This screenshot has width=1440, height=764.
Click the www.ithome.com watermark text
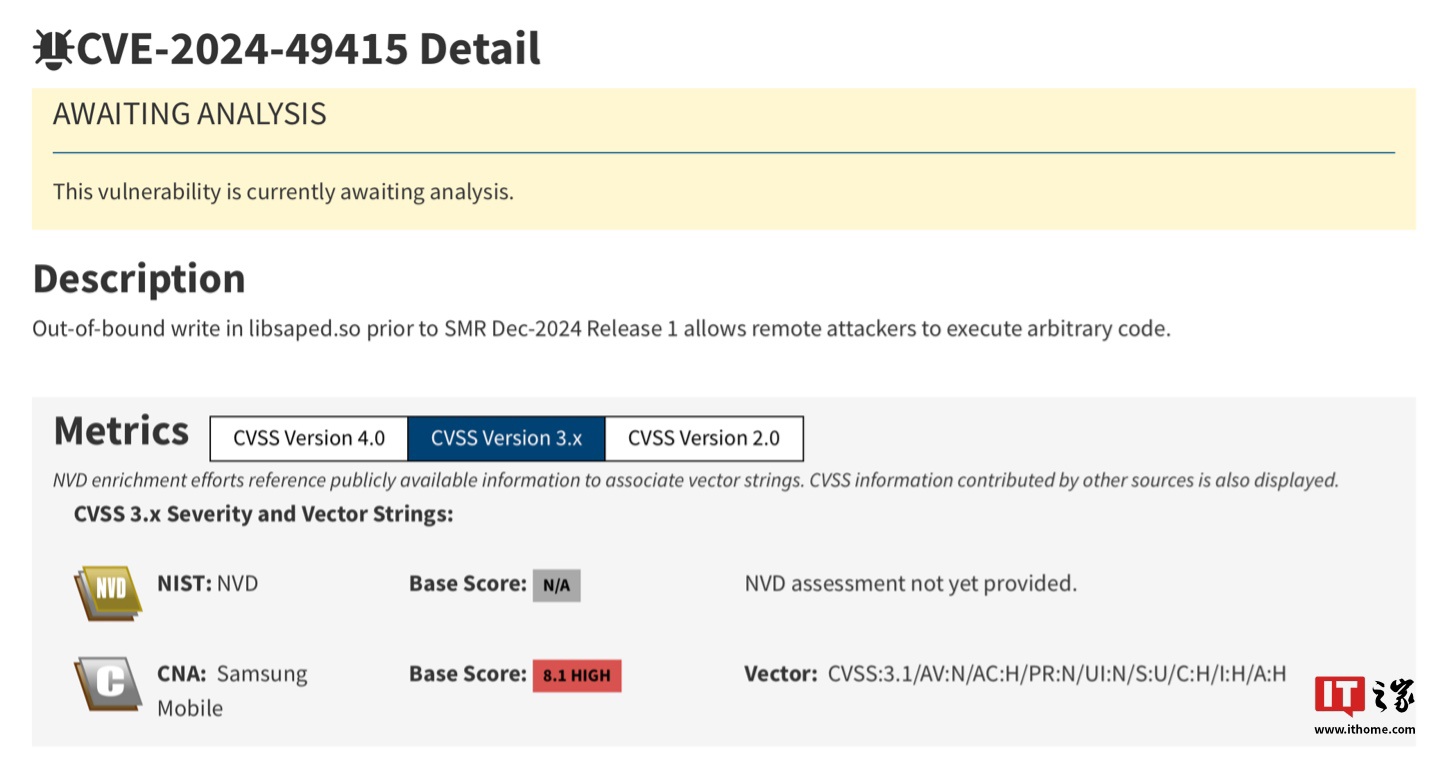(1364, 730)
